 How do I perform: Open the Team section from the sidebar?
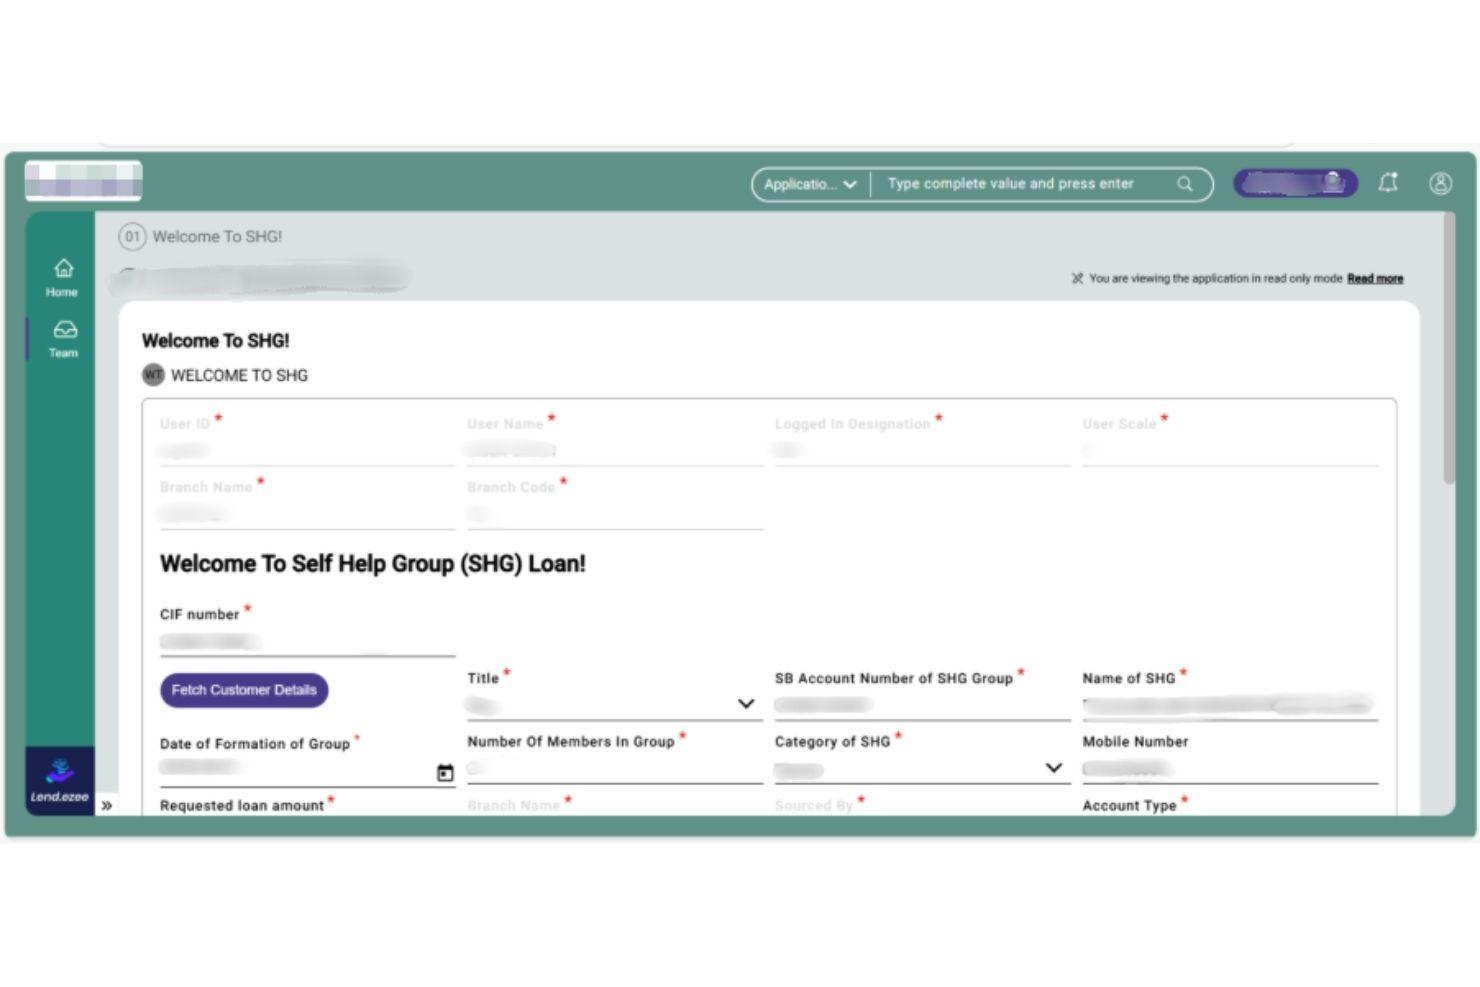pyautogui.click(x=62, y=338)
